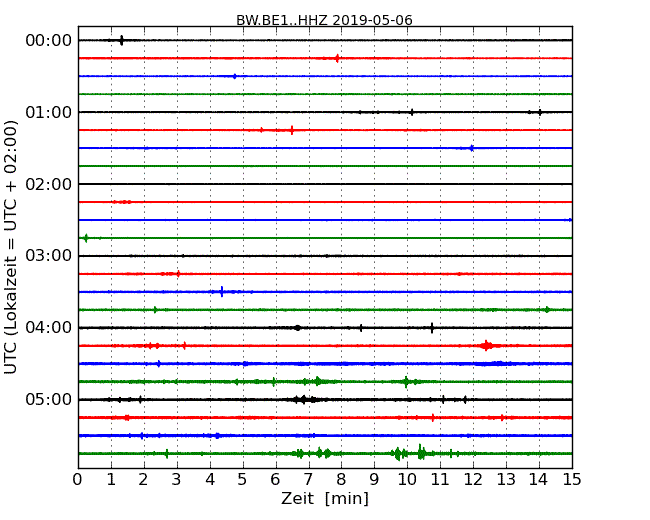Click x-axis tick label 15
Image resolution: width=650 pixels, height=520 pixels.
(x=572, y=480)
